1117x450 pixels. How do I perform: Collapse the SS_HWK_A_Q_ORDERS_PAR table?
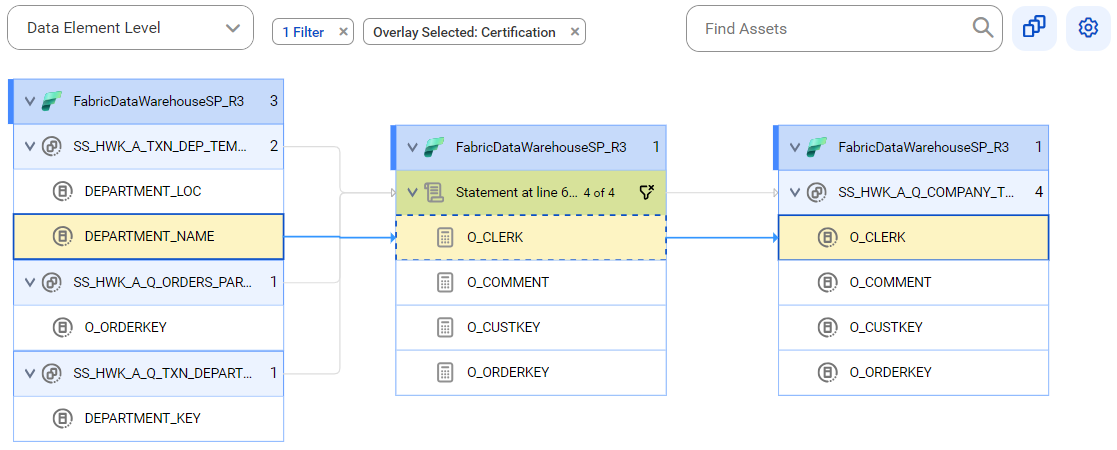pos(30,282)
